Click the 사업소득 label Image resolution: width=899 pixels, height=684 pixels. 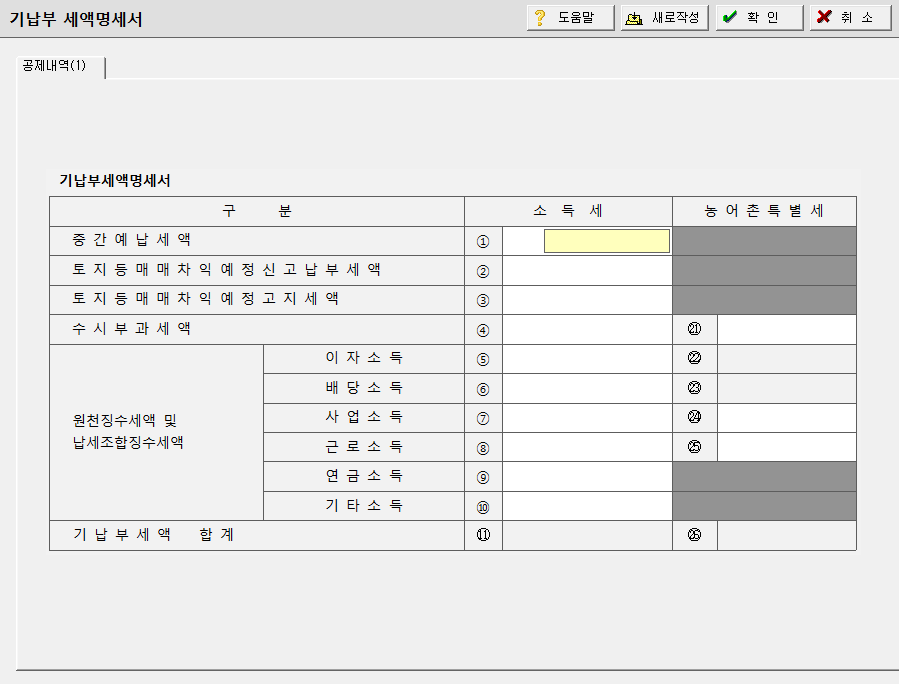click(x=364, y=417)
